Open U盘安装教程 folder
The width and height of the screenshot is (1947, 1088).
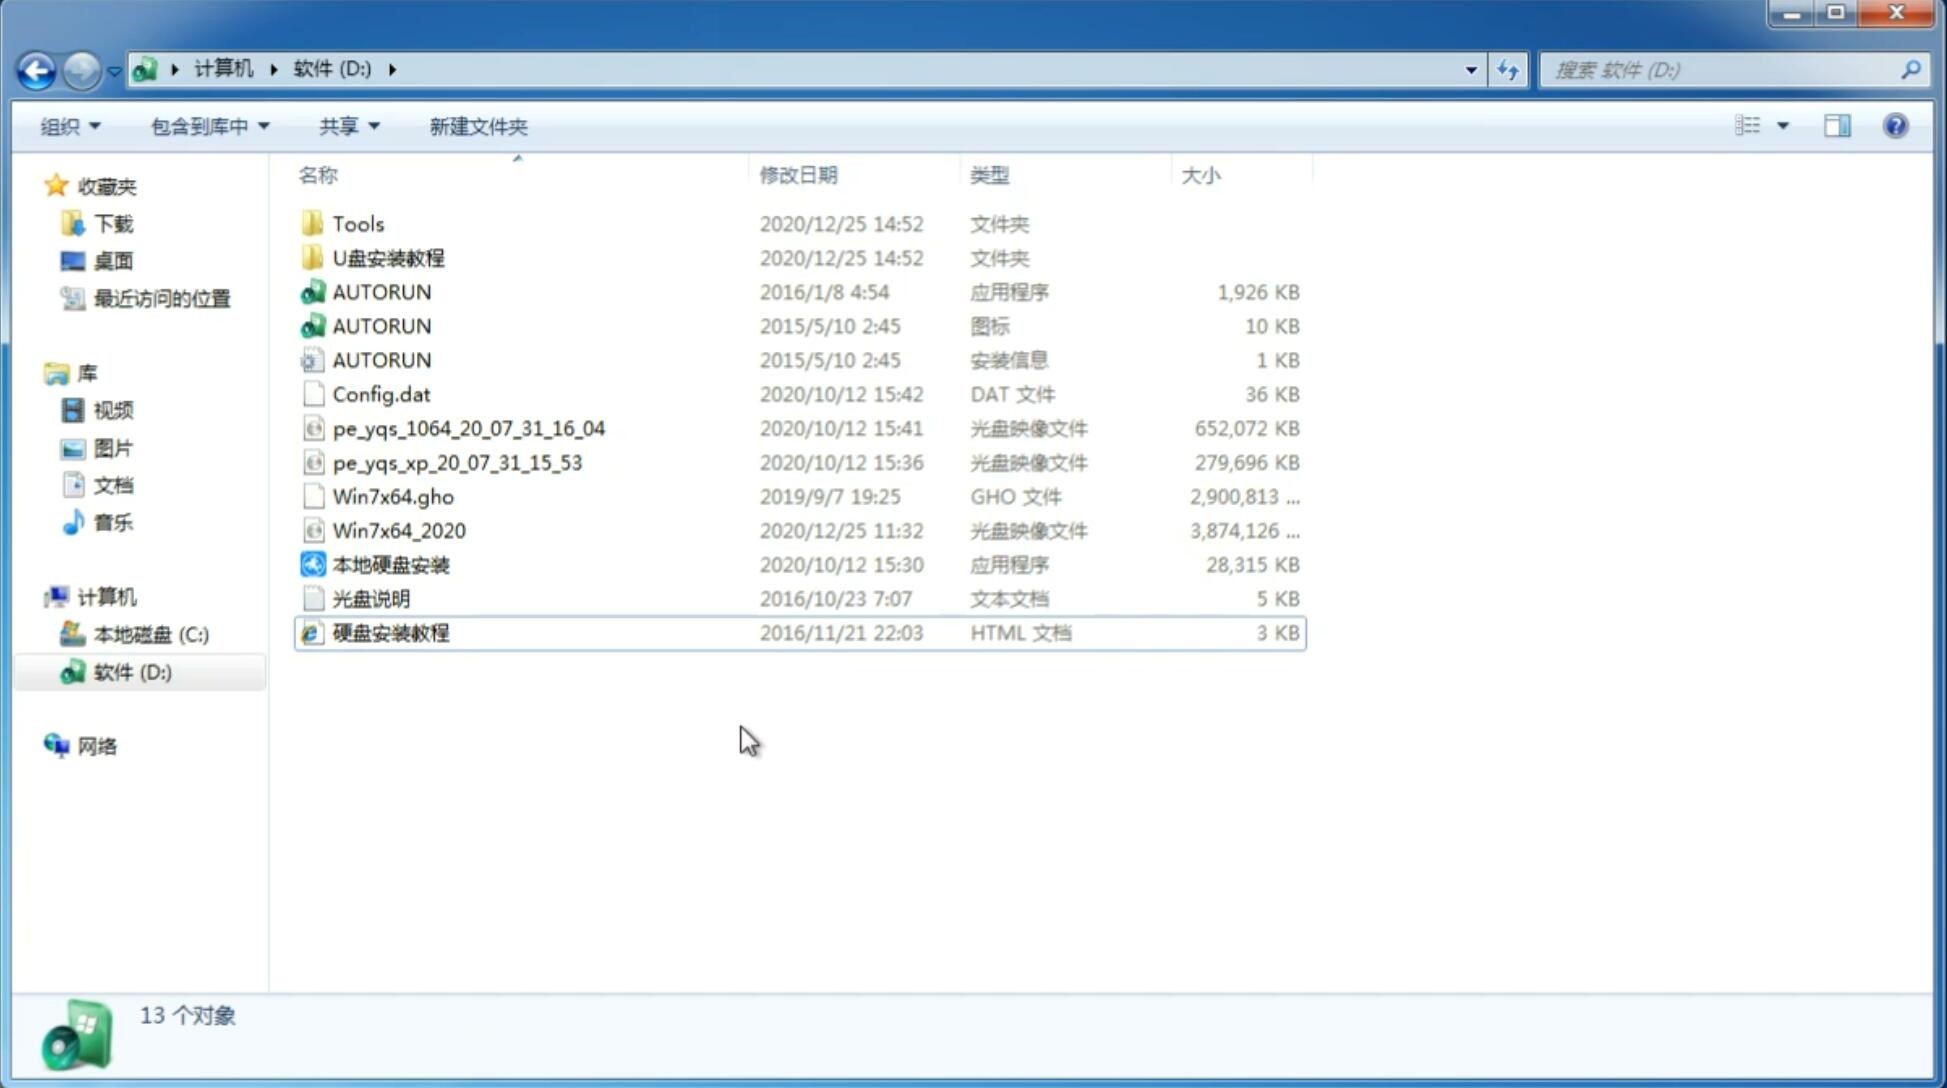pos(388,257)
